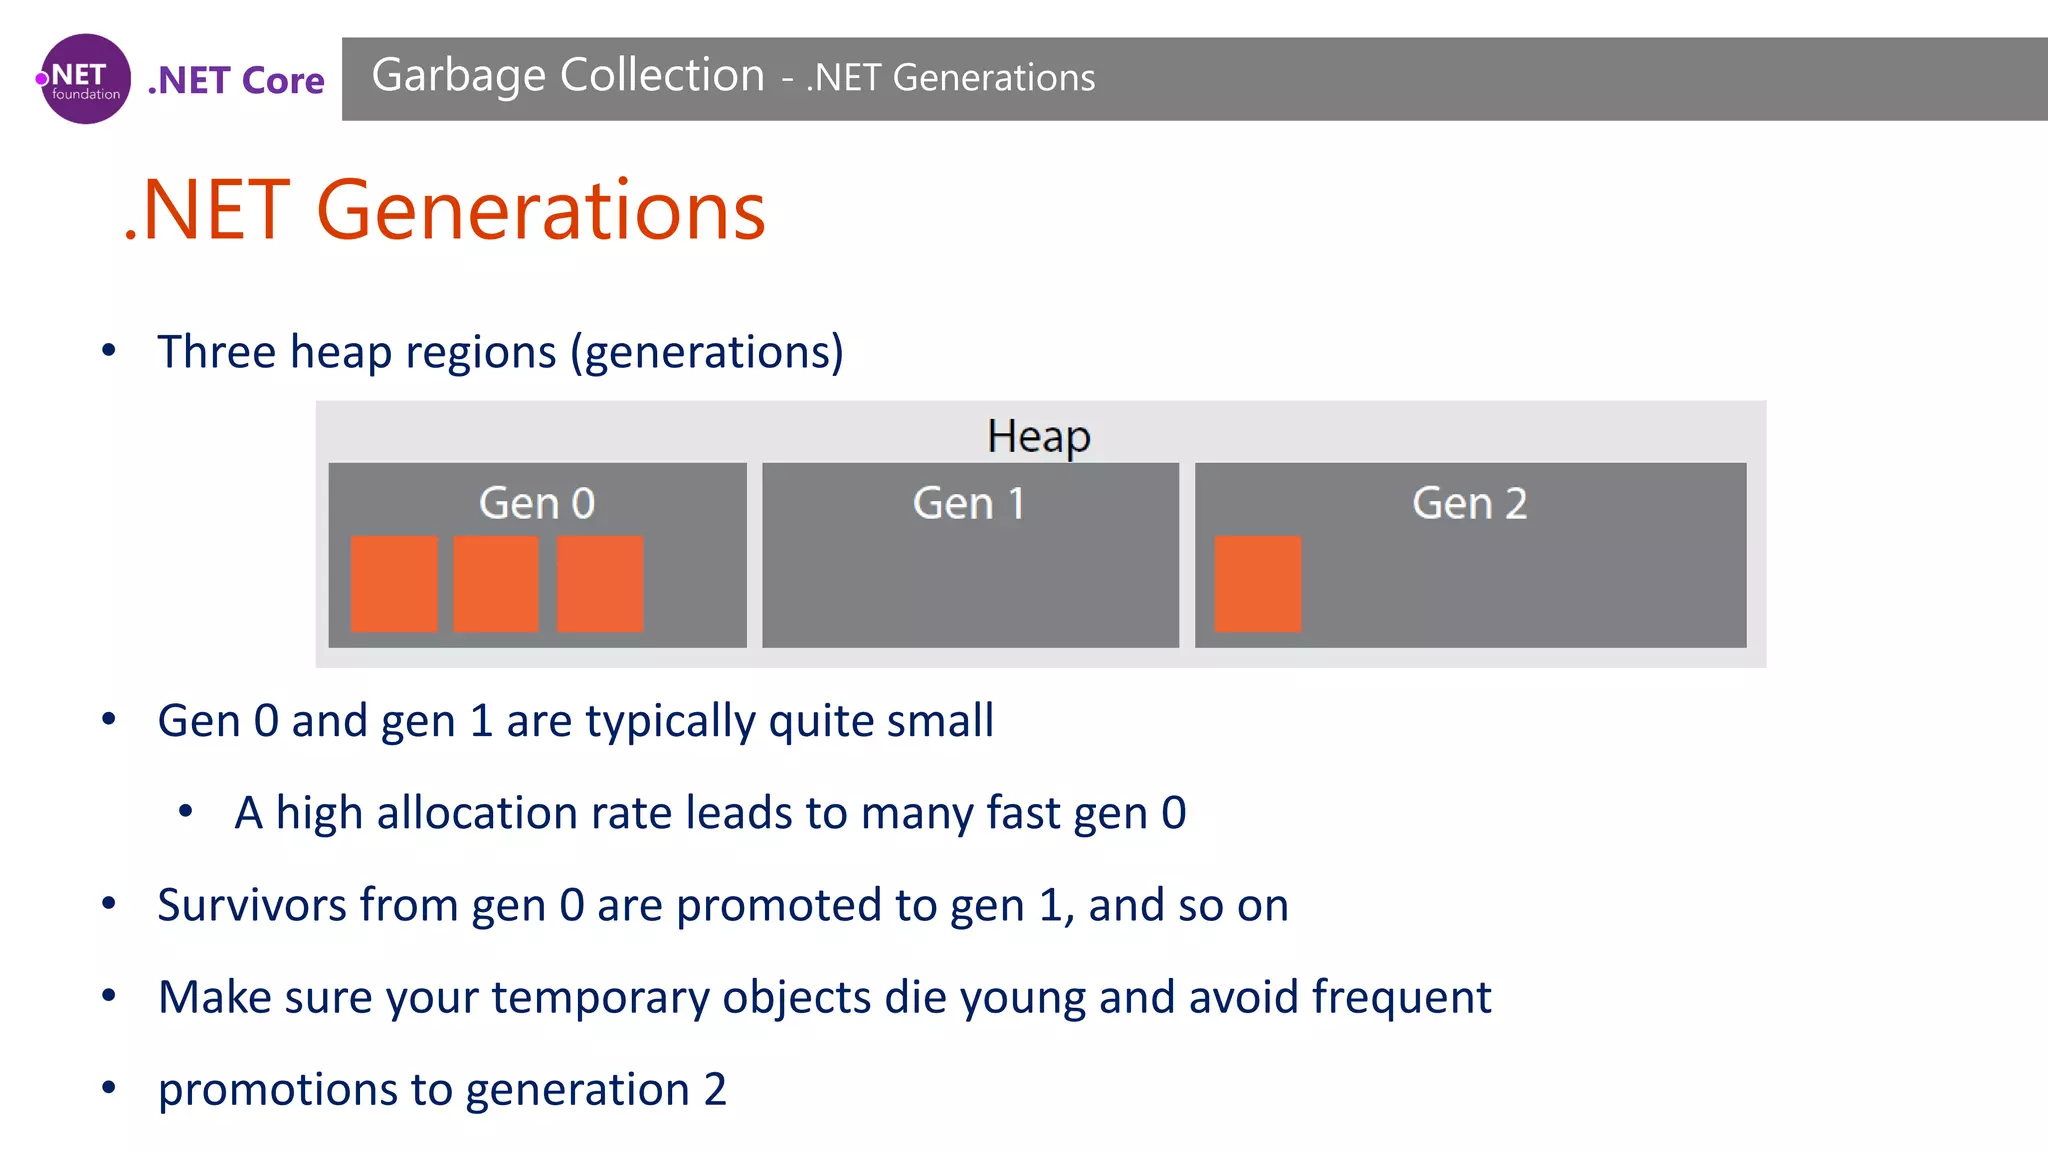Screen dimensions: 2048x1152
Task: Click the .NET Generations slide title
Action: coord(444,210)
